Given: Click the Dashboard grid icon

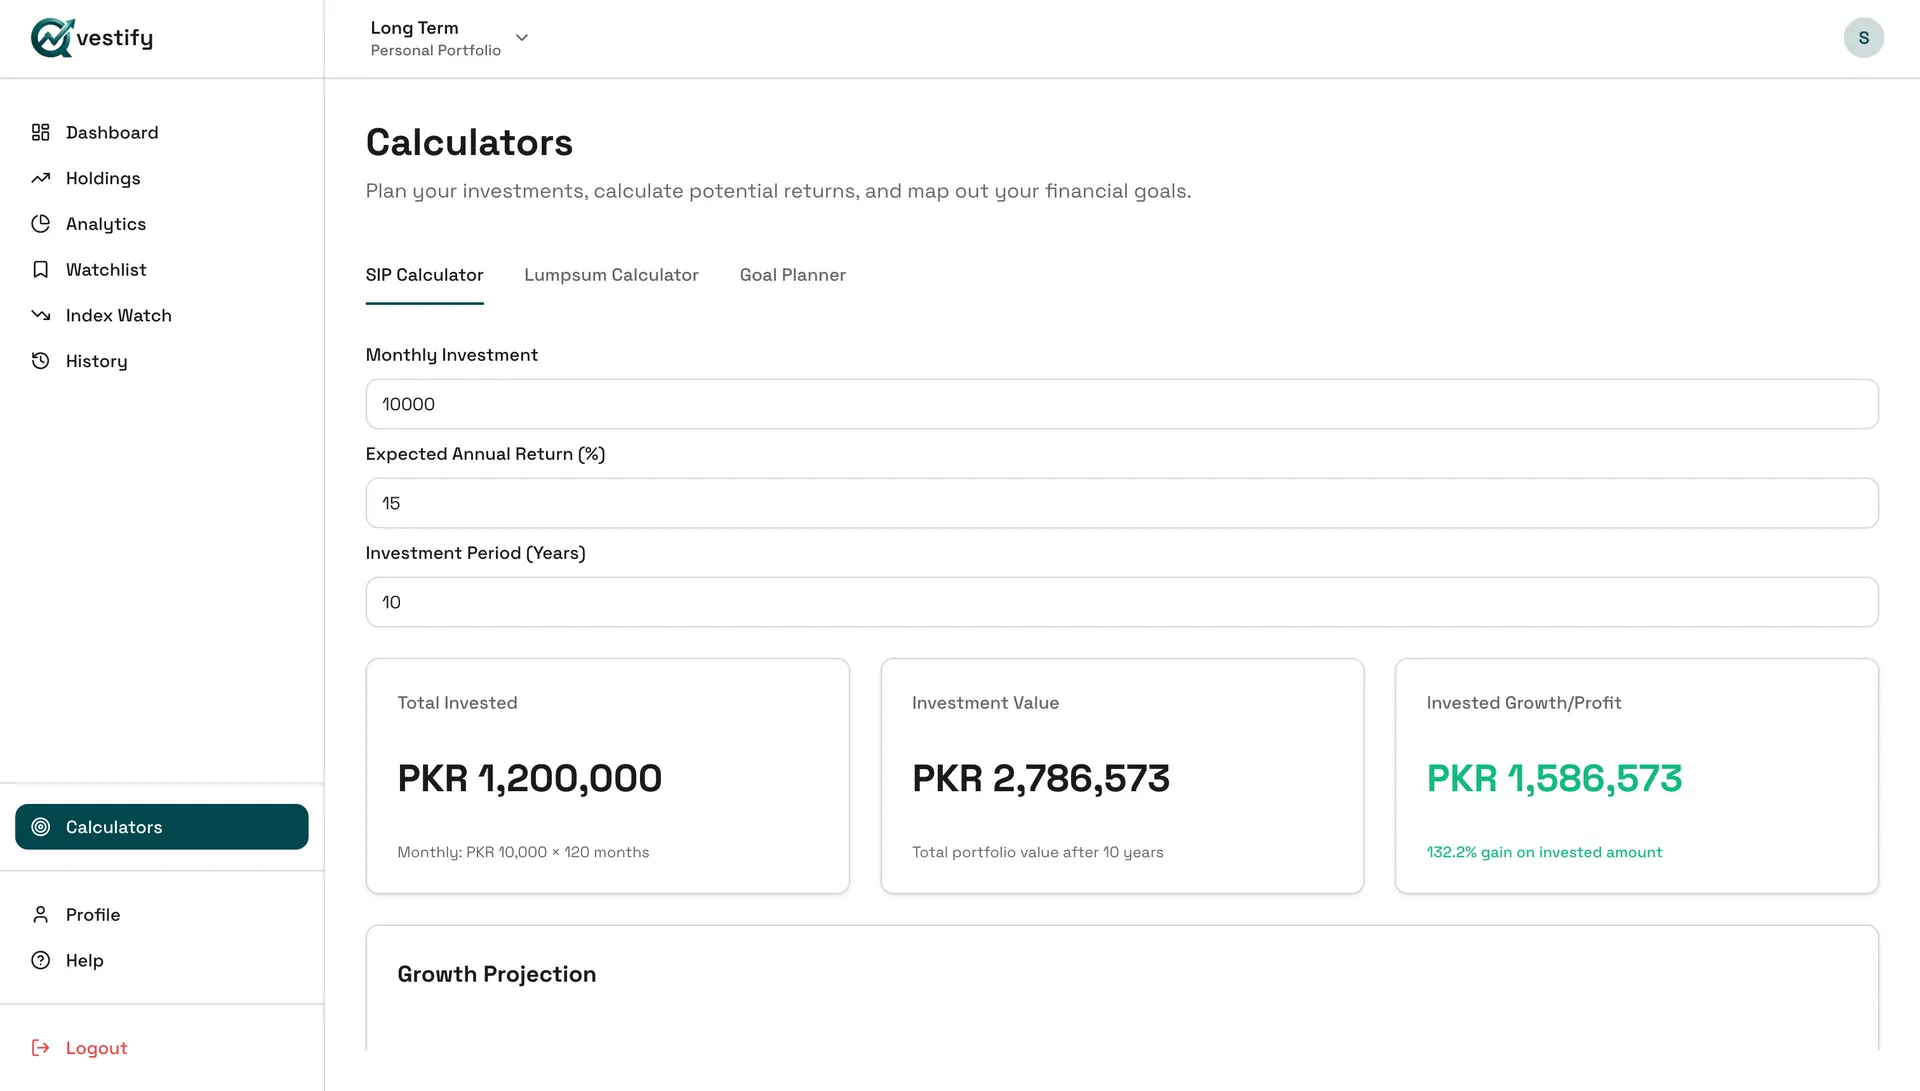Looking at the screenshot, I should [40, 132].
